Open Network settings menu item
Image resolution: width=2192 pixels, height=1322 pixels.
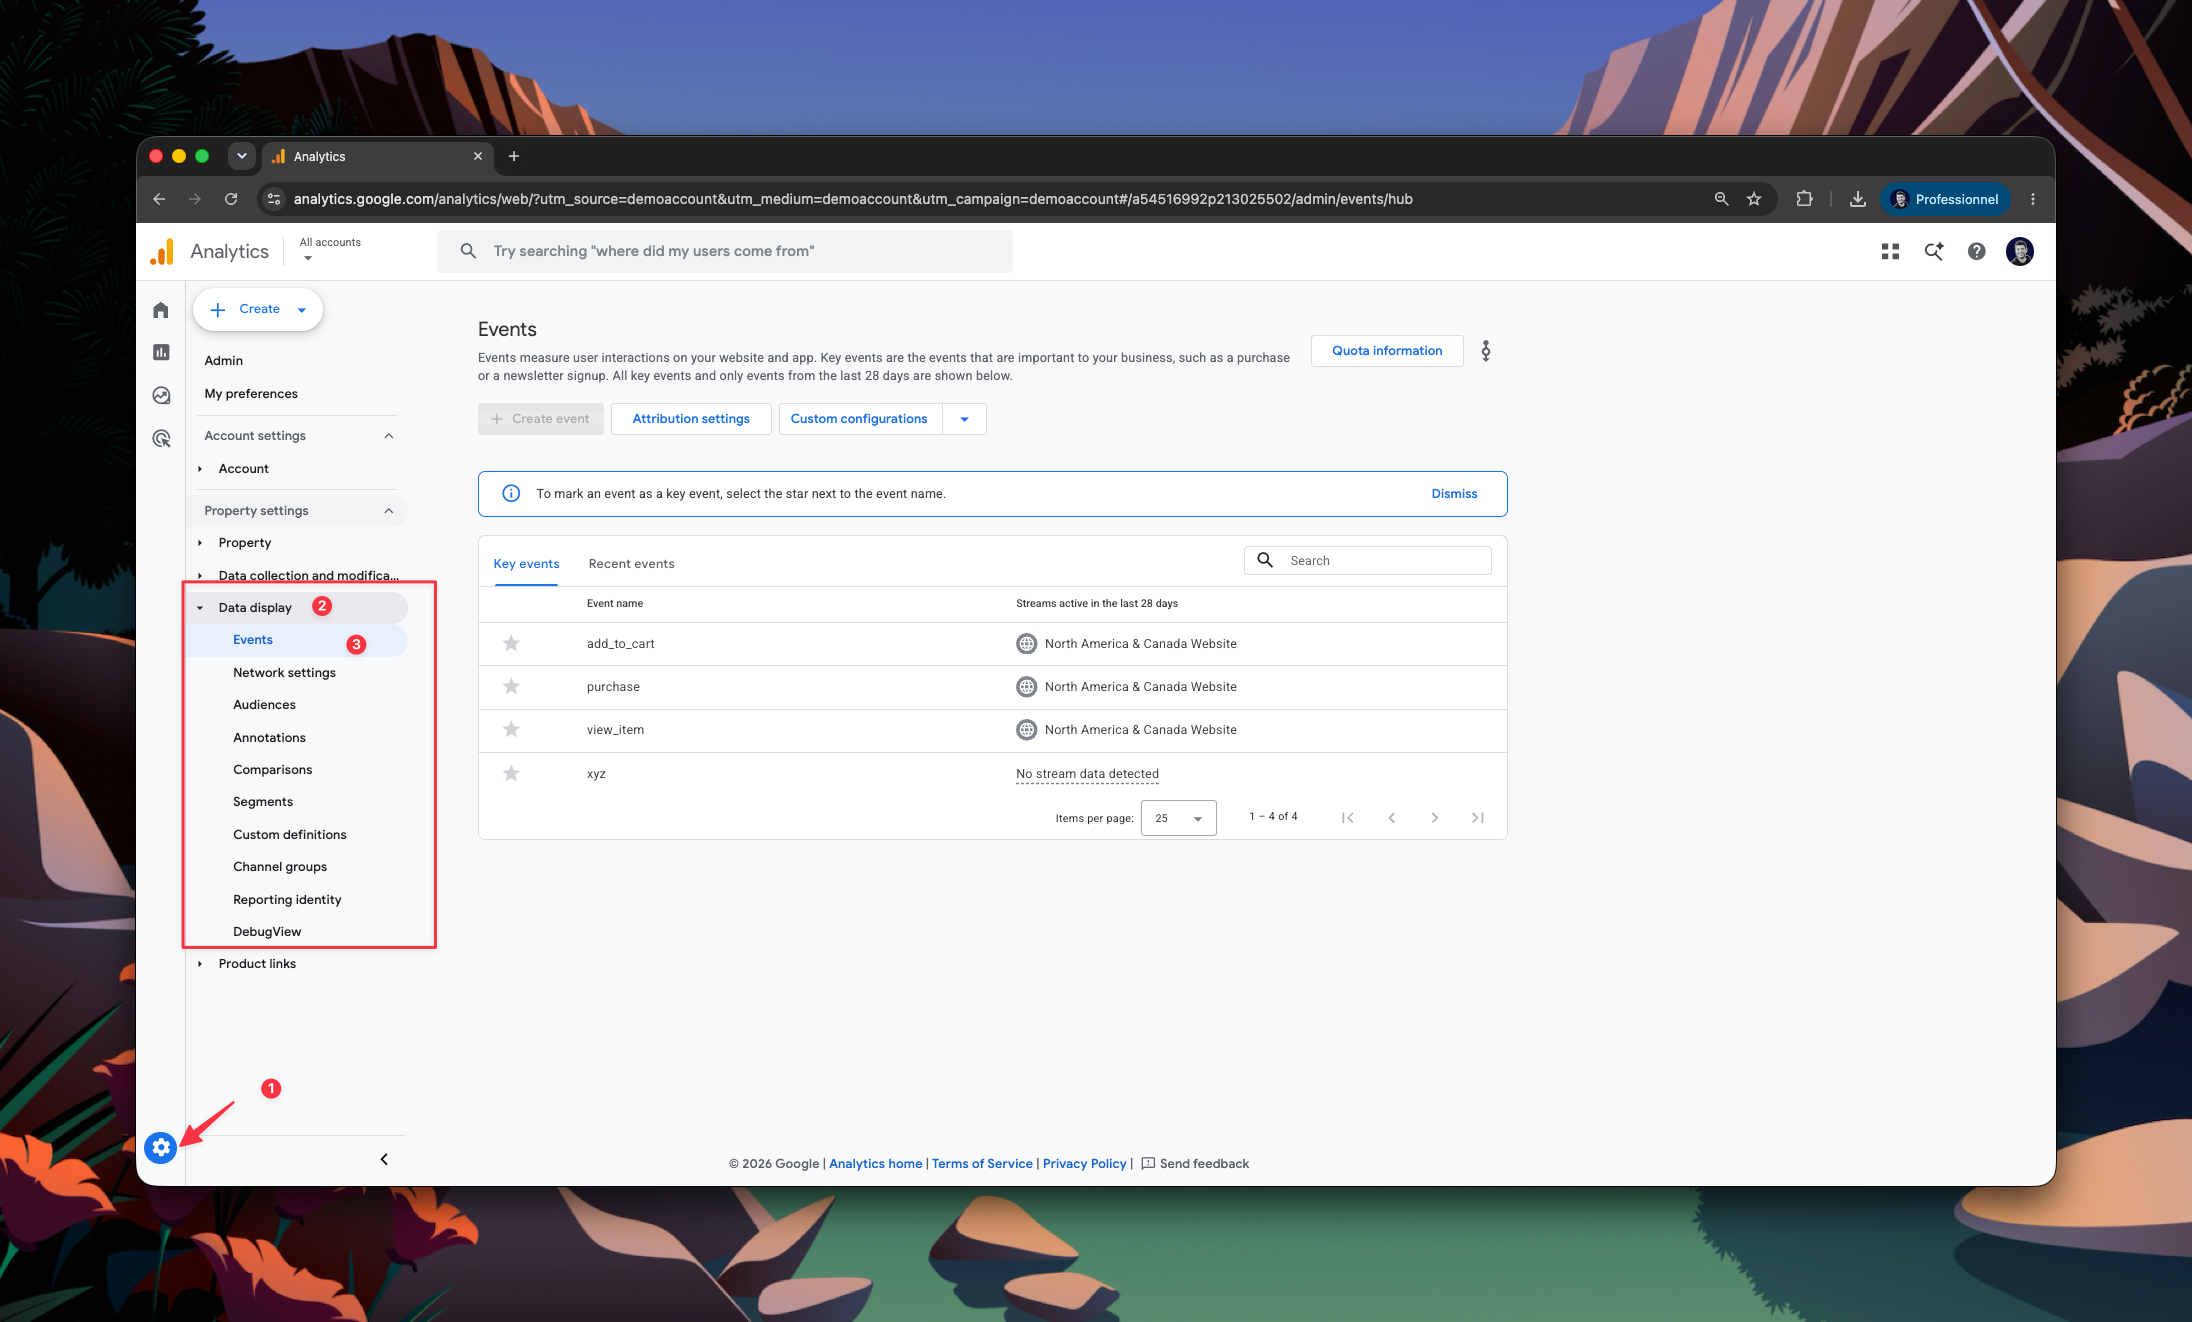(x=284, y=673)
